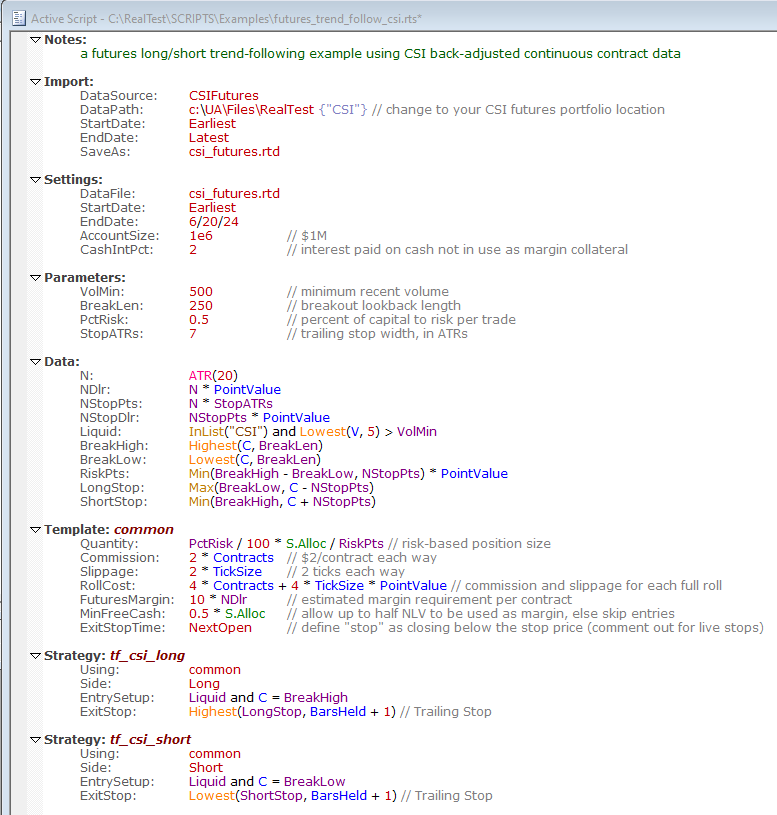Click the tf_csi_short strategy name
The image size is (777, 815).
coord(150,740)
